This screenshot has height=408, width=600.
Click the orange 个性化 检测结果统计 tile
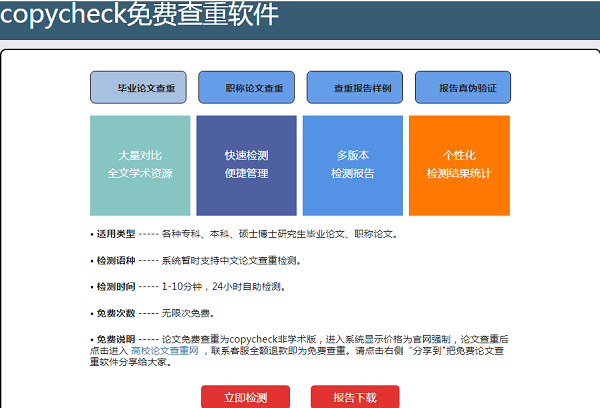459,165
